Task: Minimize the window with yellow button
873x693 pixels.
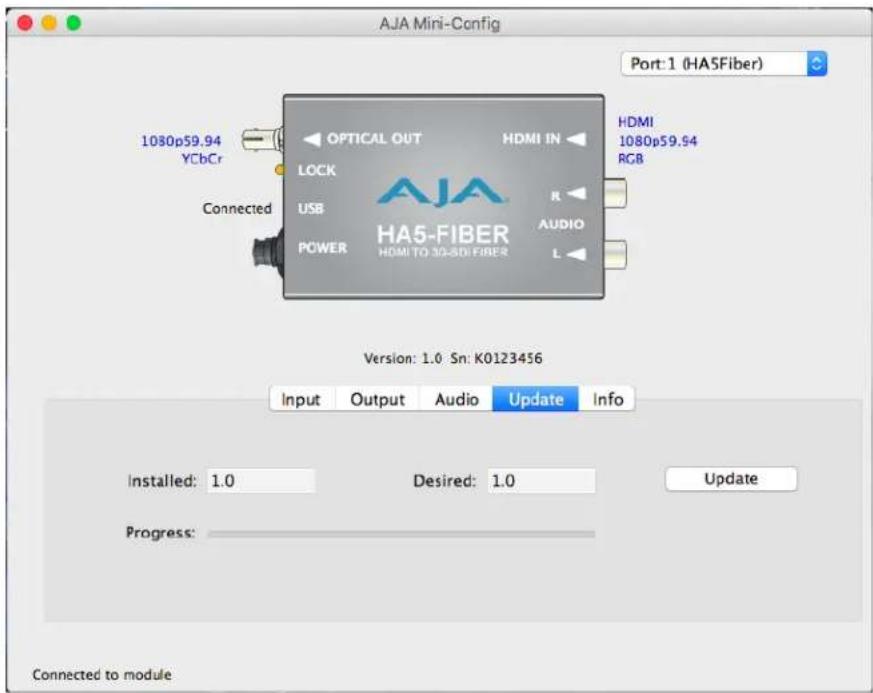Action: click(50, 23)
